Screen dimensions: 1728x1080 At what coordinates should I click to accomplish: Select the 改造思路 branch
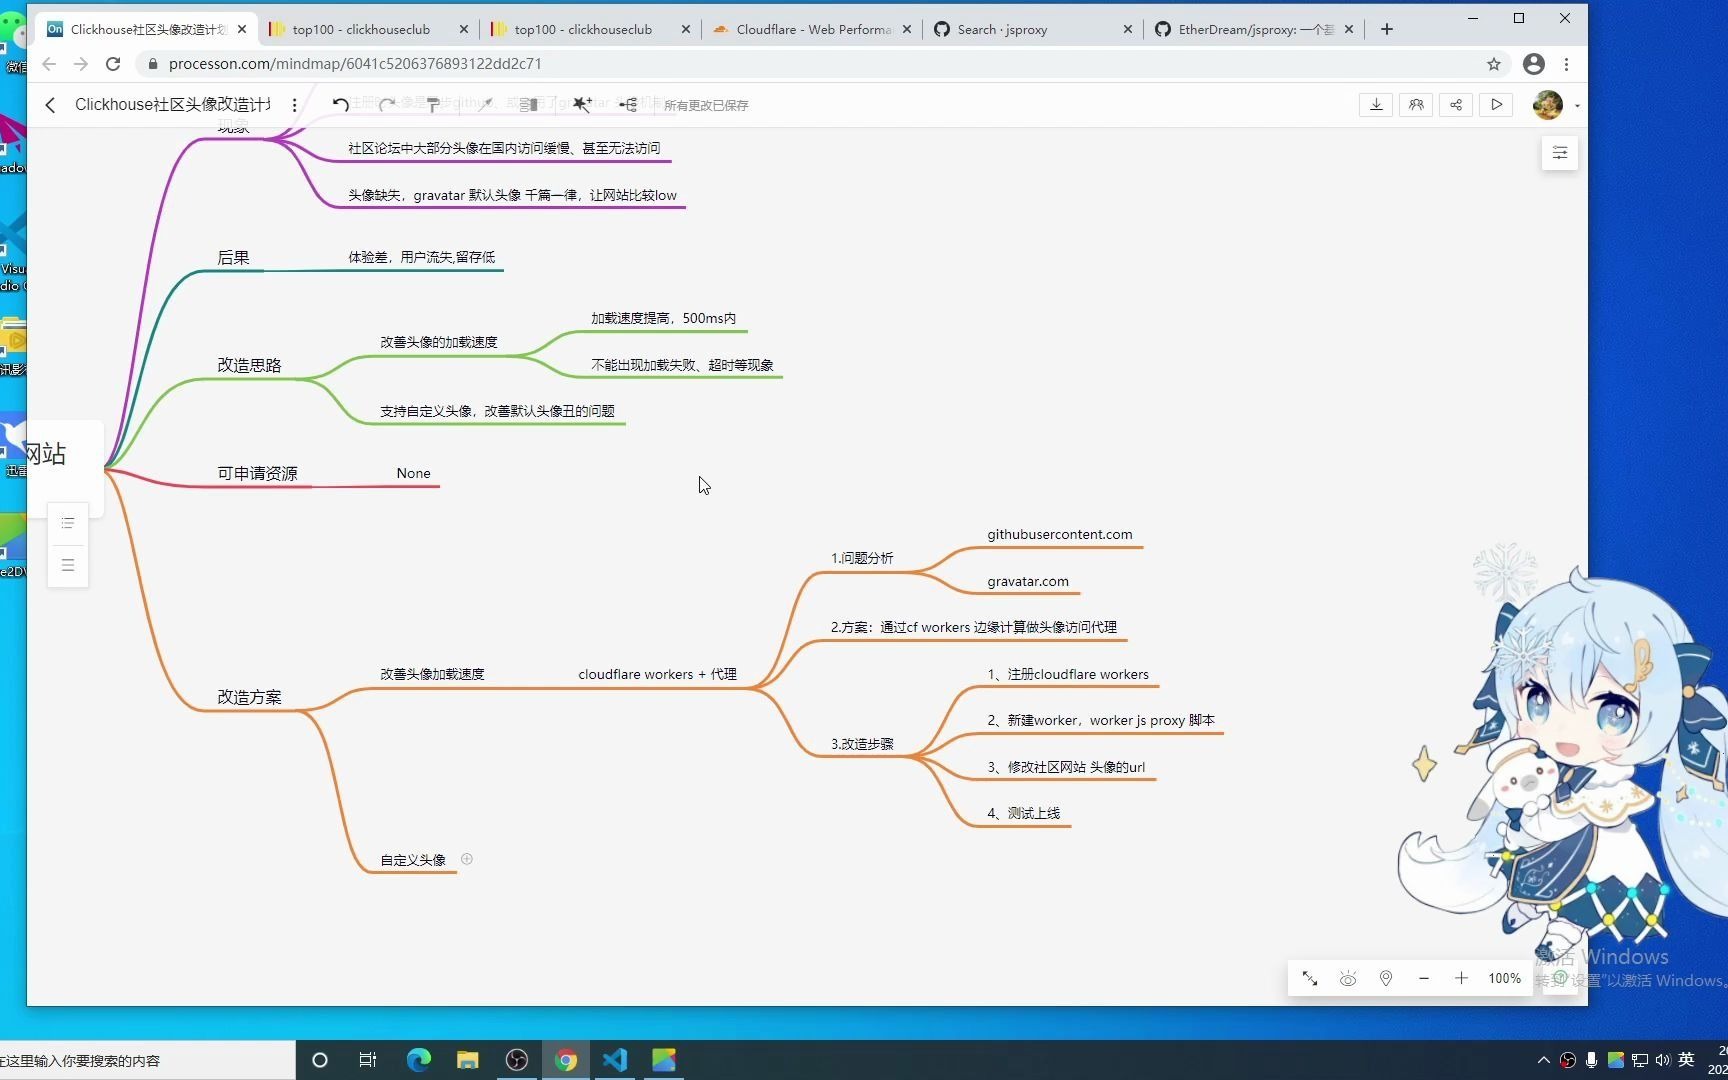249,365
